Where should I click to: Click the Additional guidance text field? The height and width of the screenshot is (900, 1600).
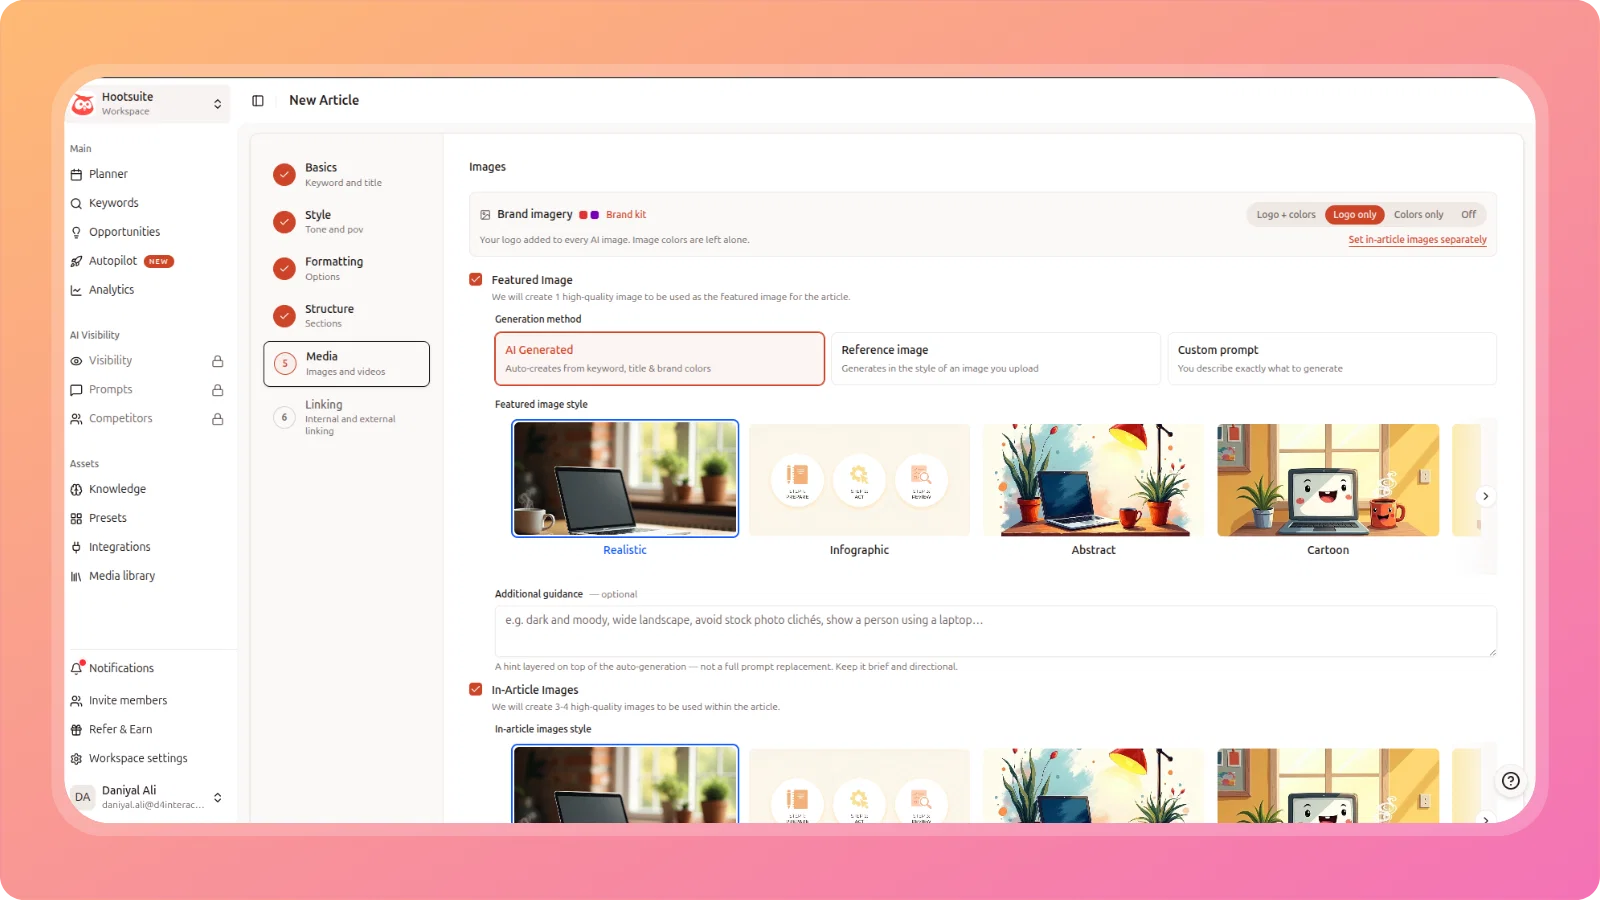pyautogui.click(x=996, y=631)
